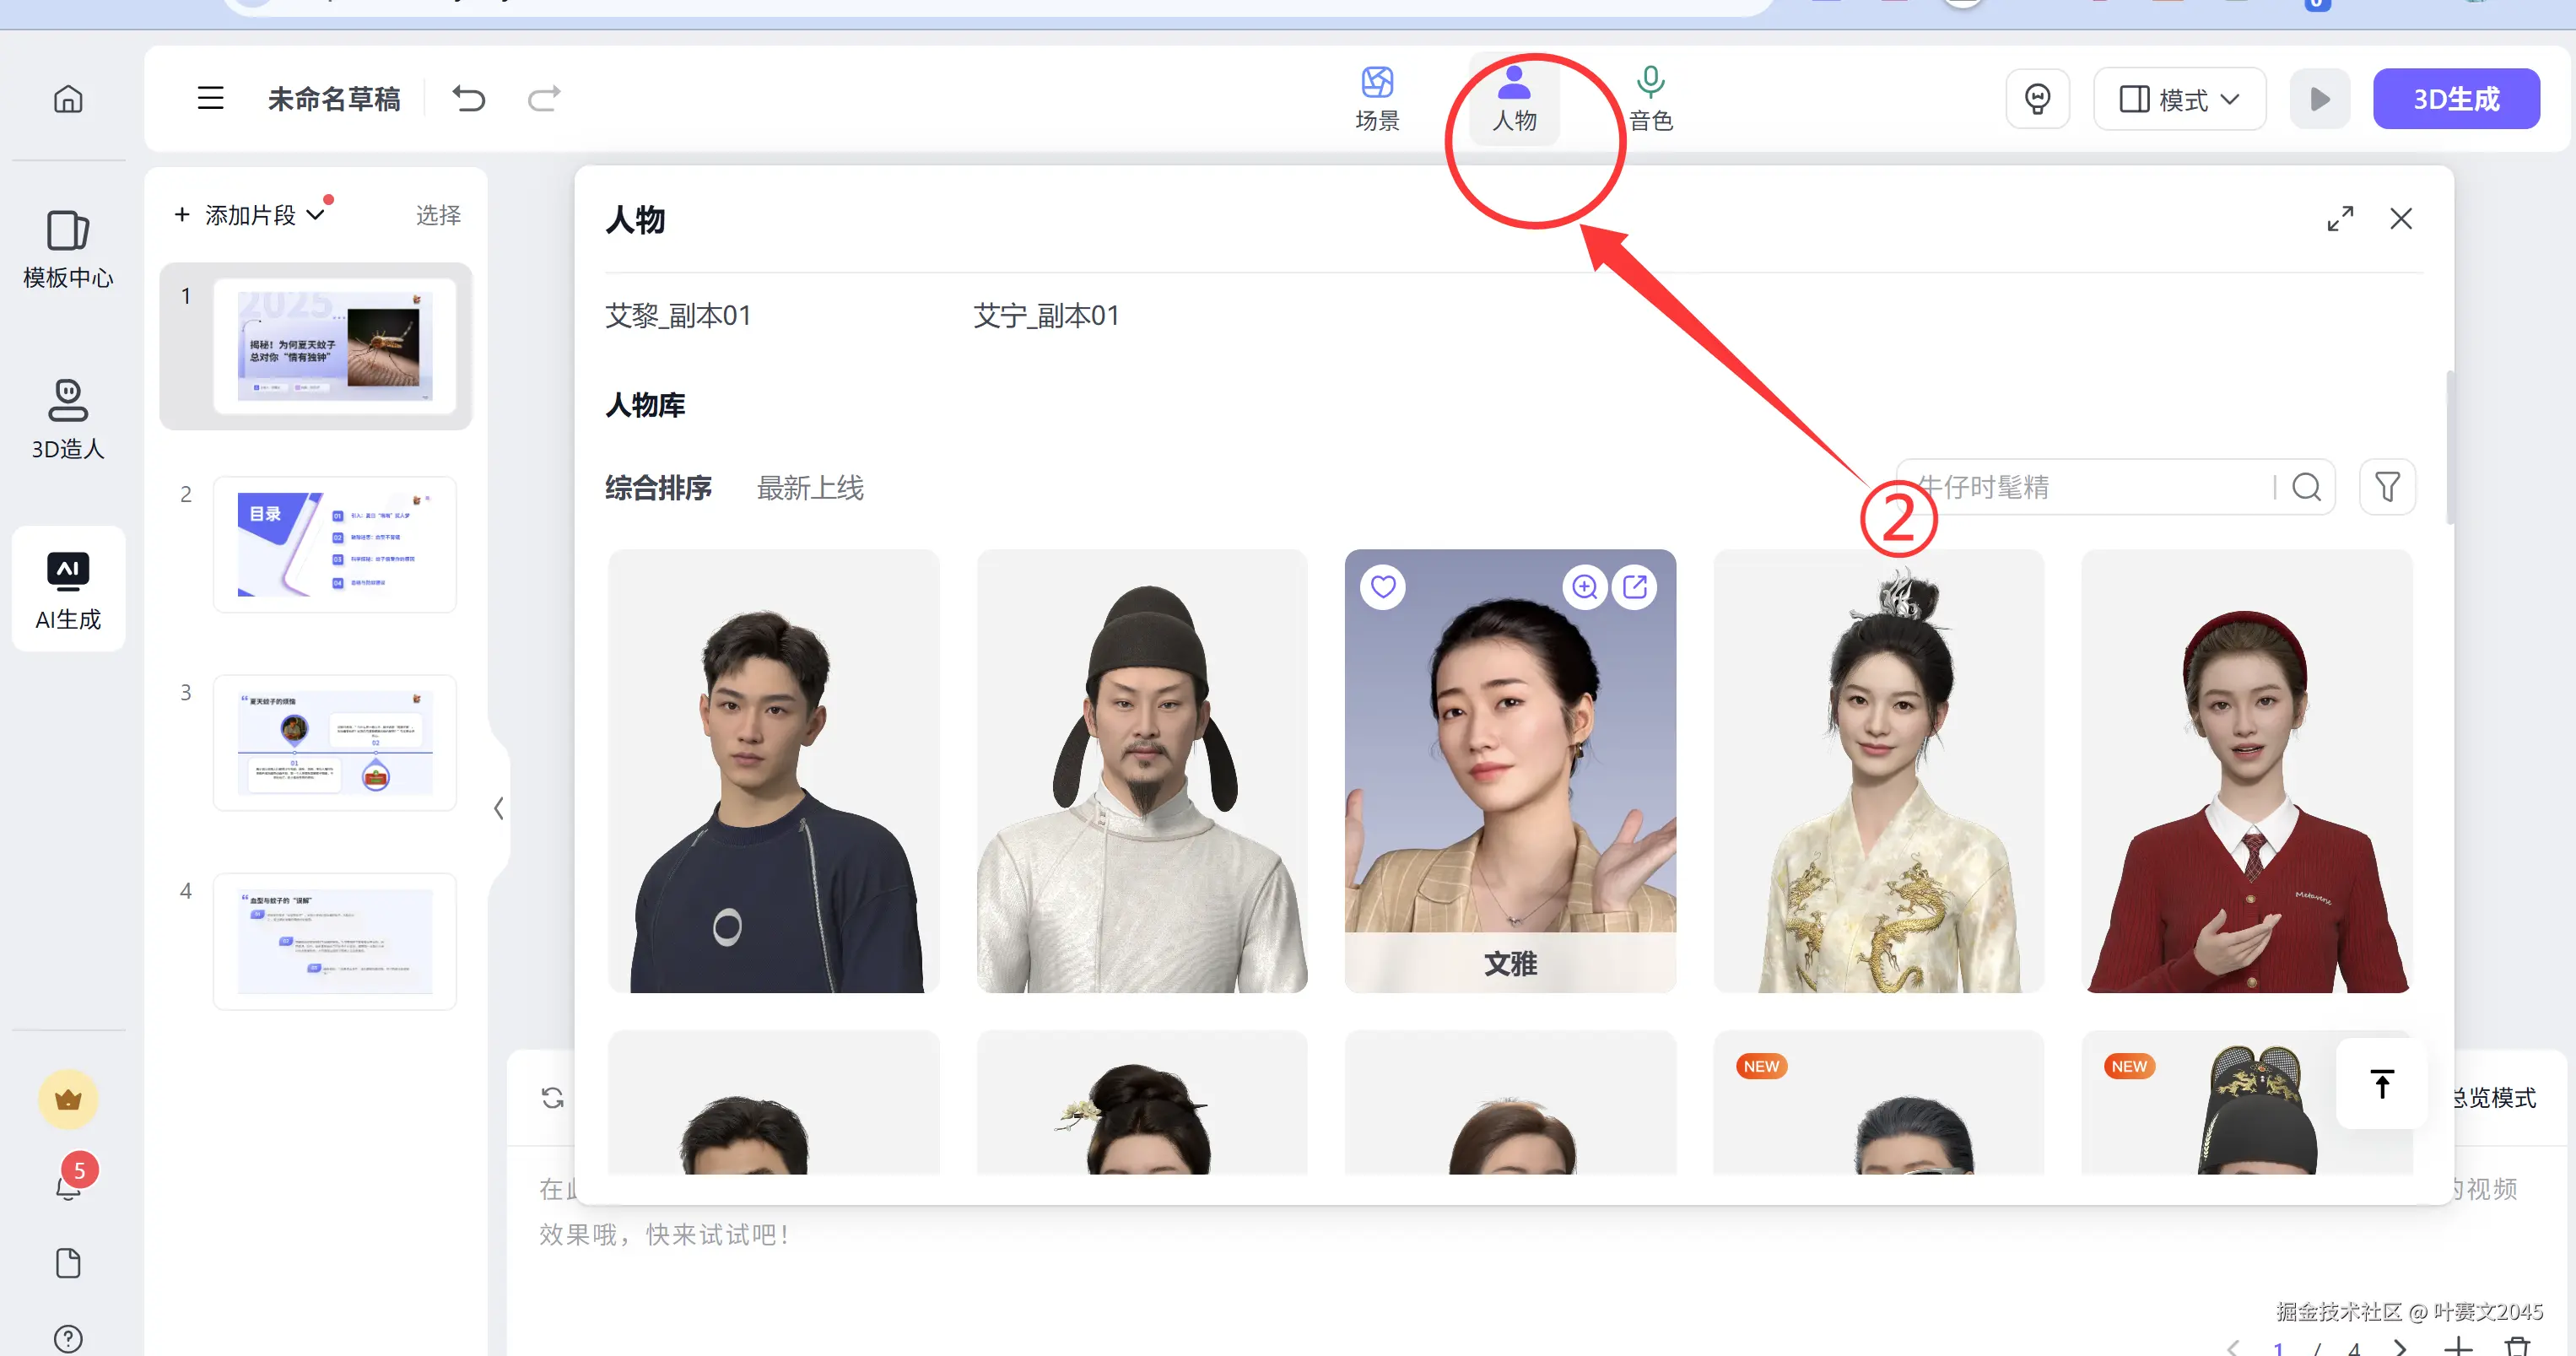
Task: Click the 3D生成 button
Action: click(2456, 99)
